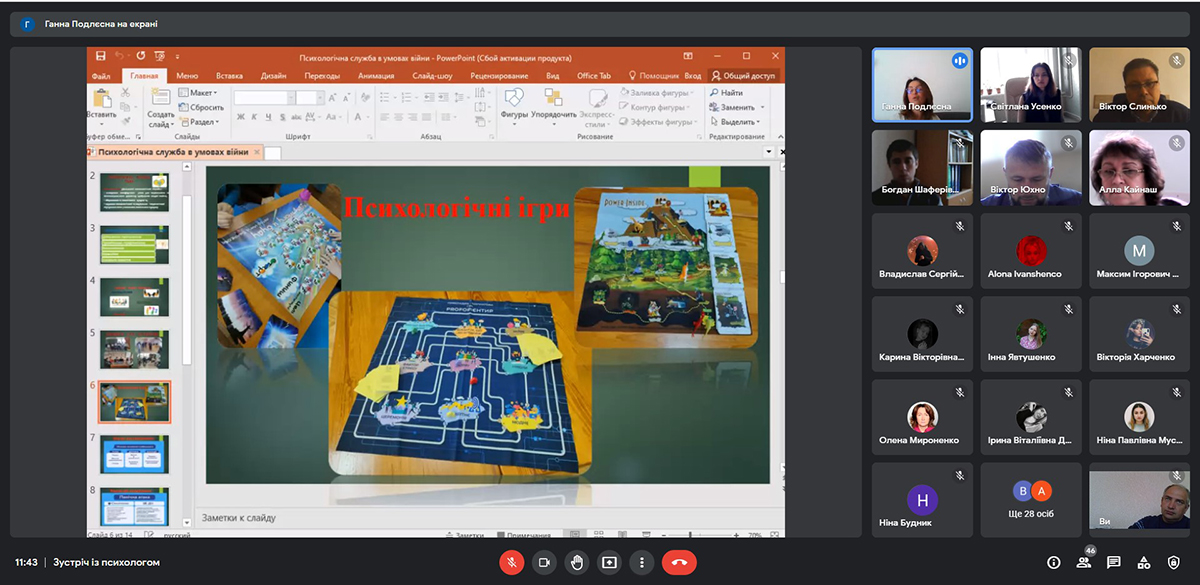Toggle strikethrough formatting in Шрифт group
The width and height of the screenshot is (1200, 585).
[297, 117]
